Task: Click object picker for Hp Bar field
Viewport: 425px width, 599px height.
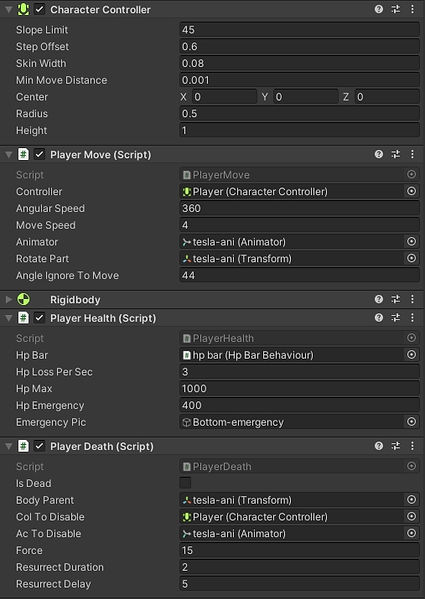Action: pyautogui.click(x=411, y=355)
